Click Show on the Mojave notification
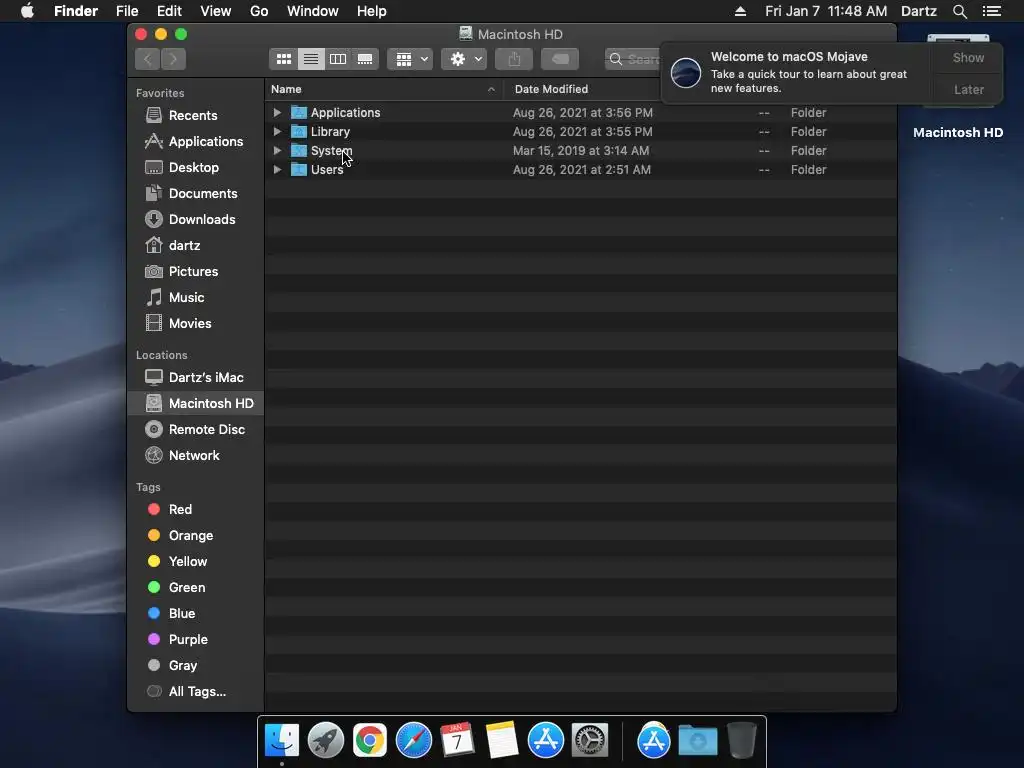The width and height of the screenshot is (1024, 768). [968, 58]
